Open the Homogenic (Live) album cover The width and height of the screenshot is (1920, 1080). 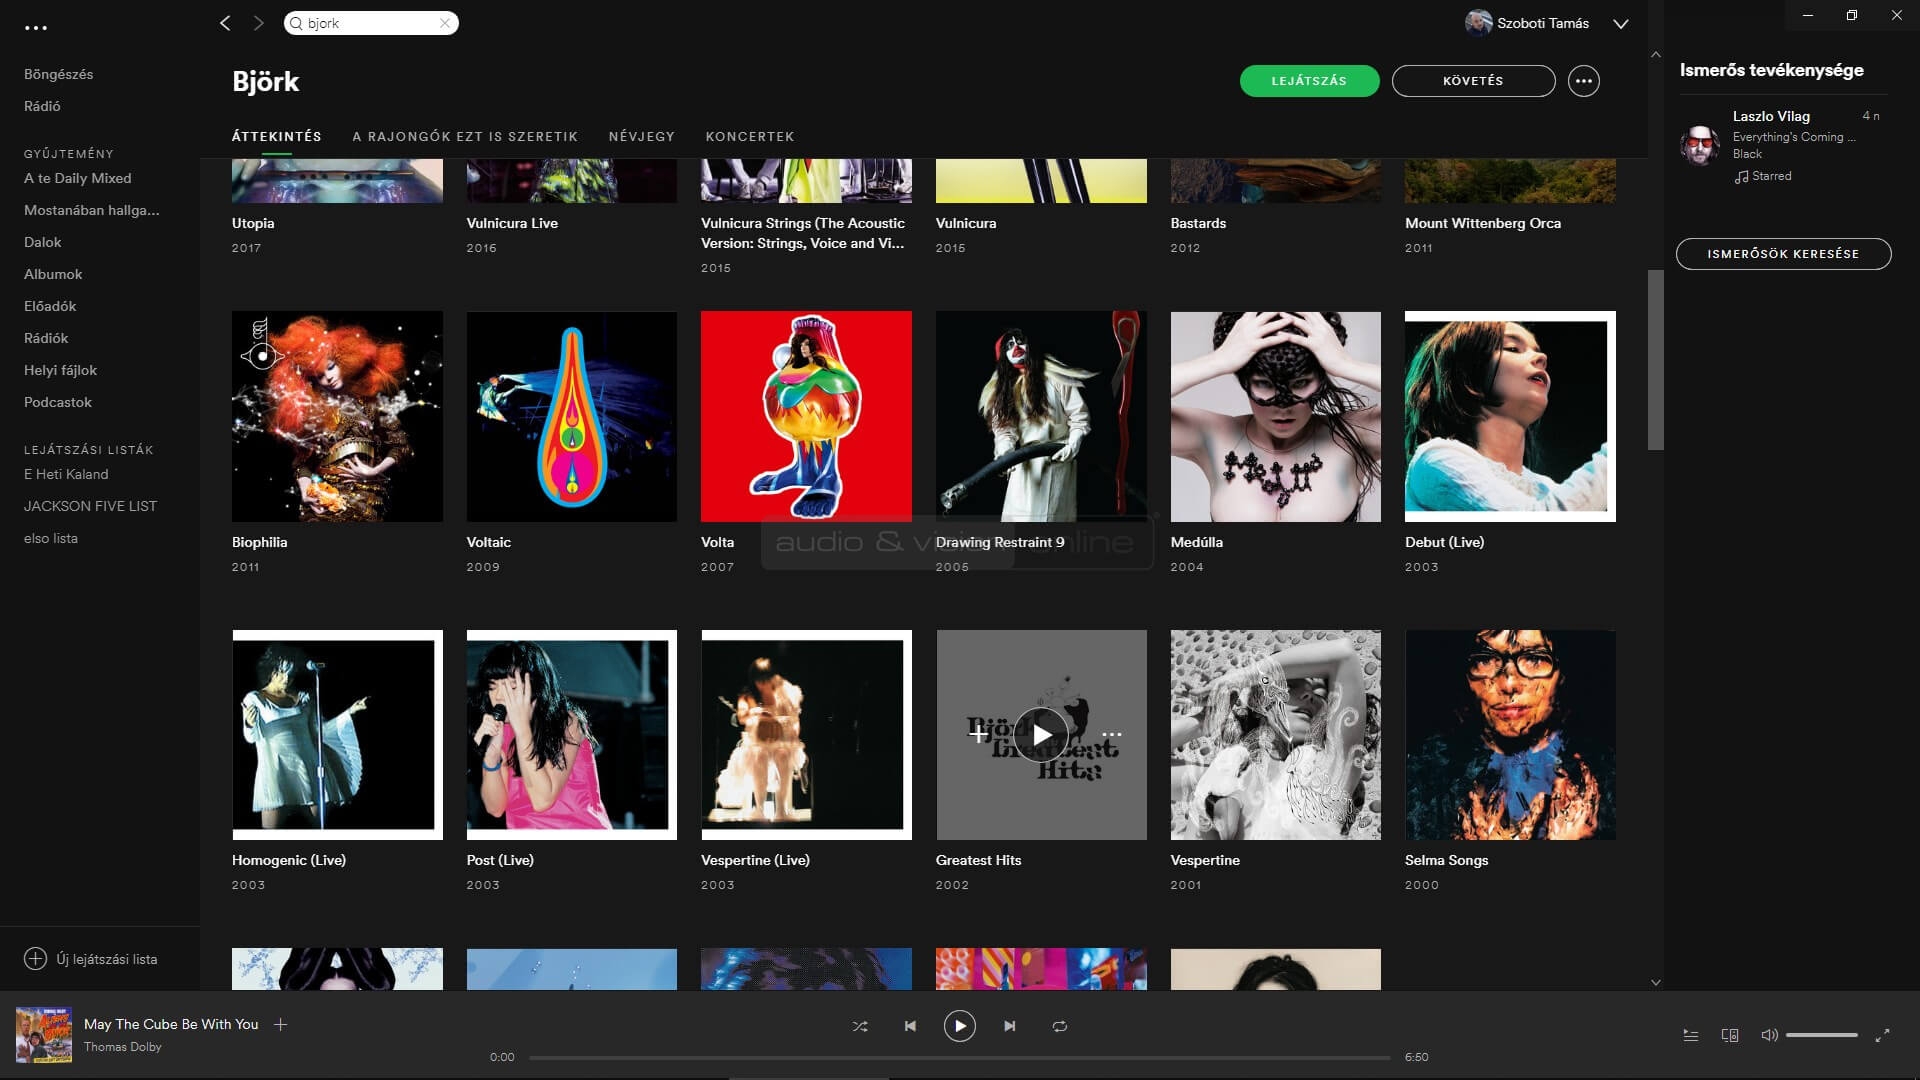(337, 735)
